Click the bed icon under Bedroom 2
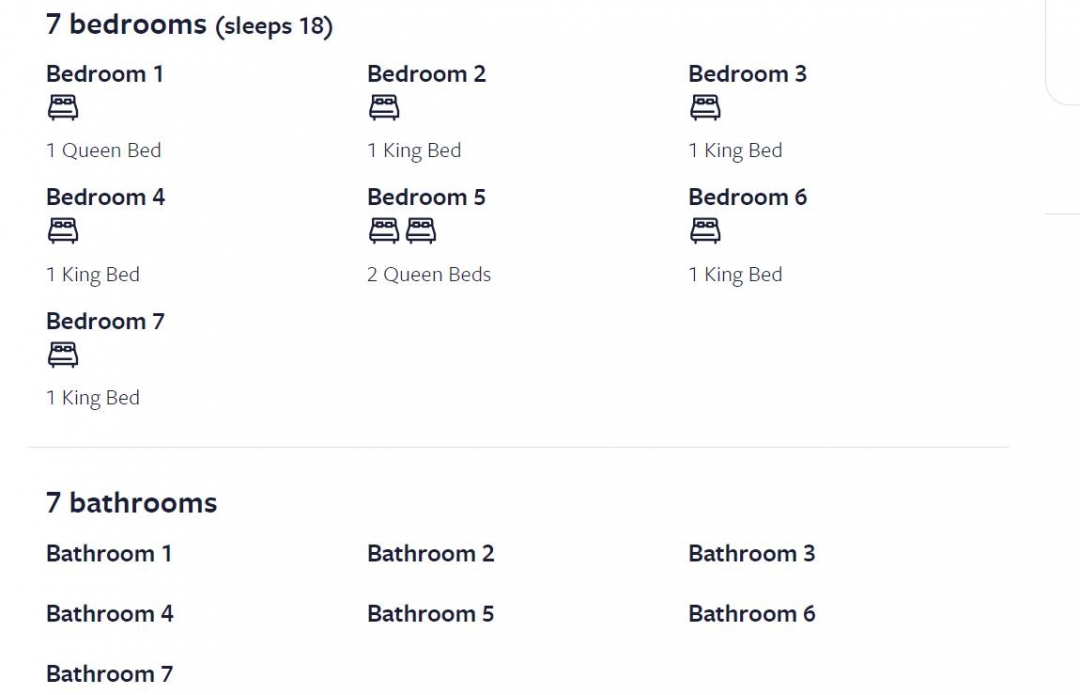Viewport: 1080px width, 695px height. point(384,107)
